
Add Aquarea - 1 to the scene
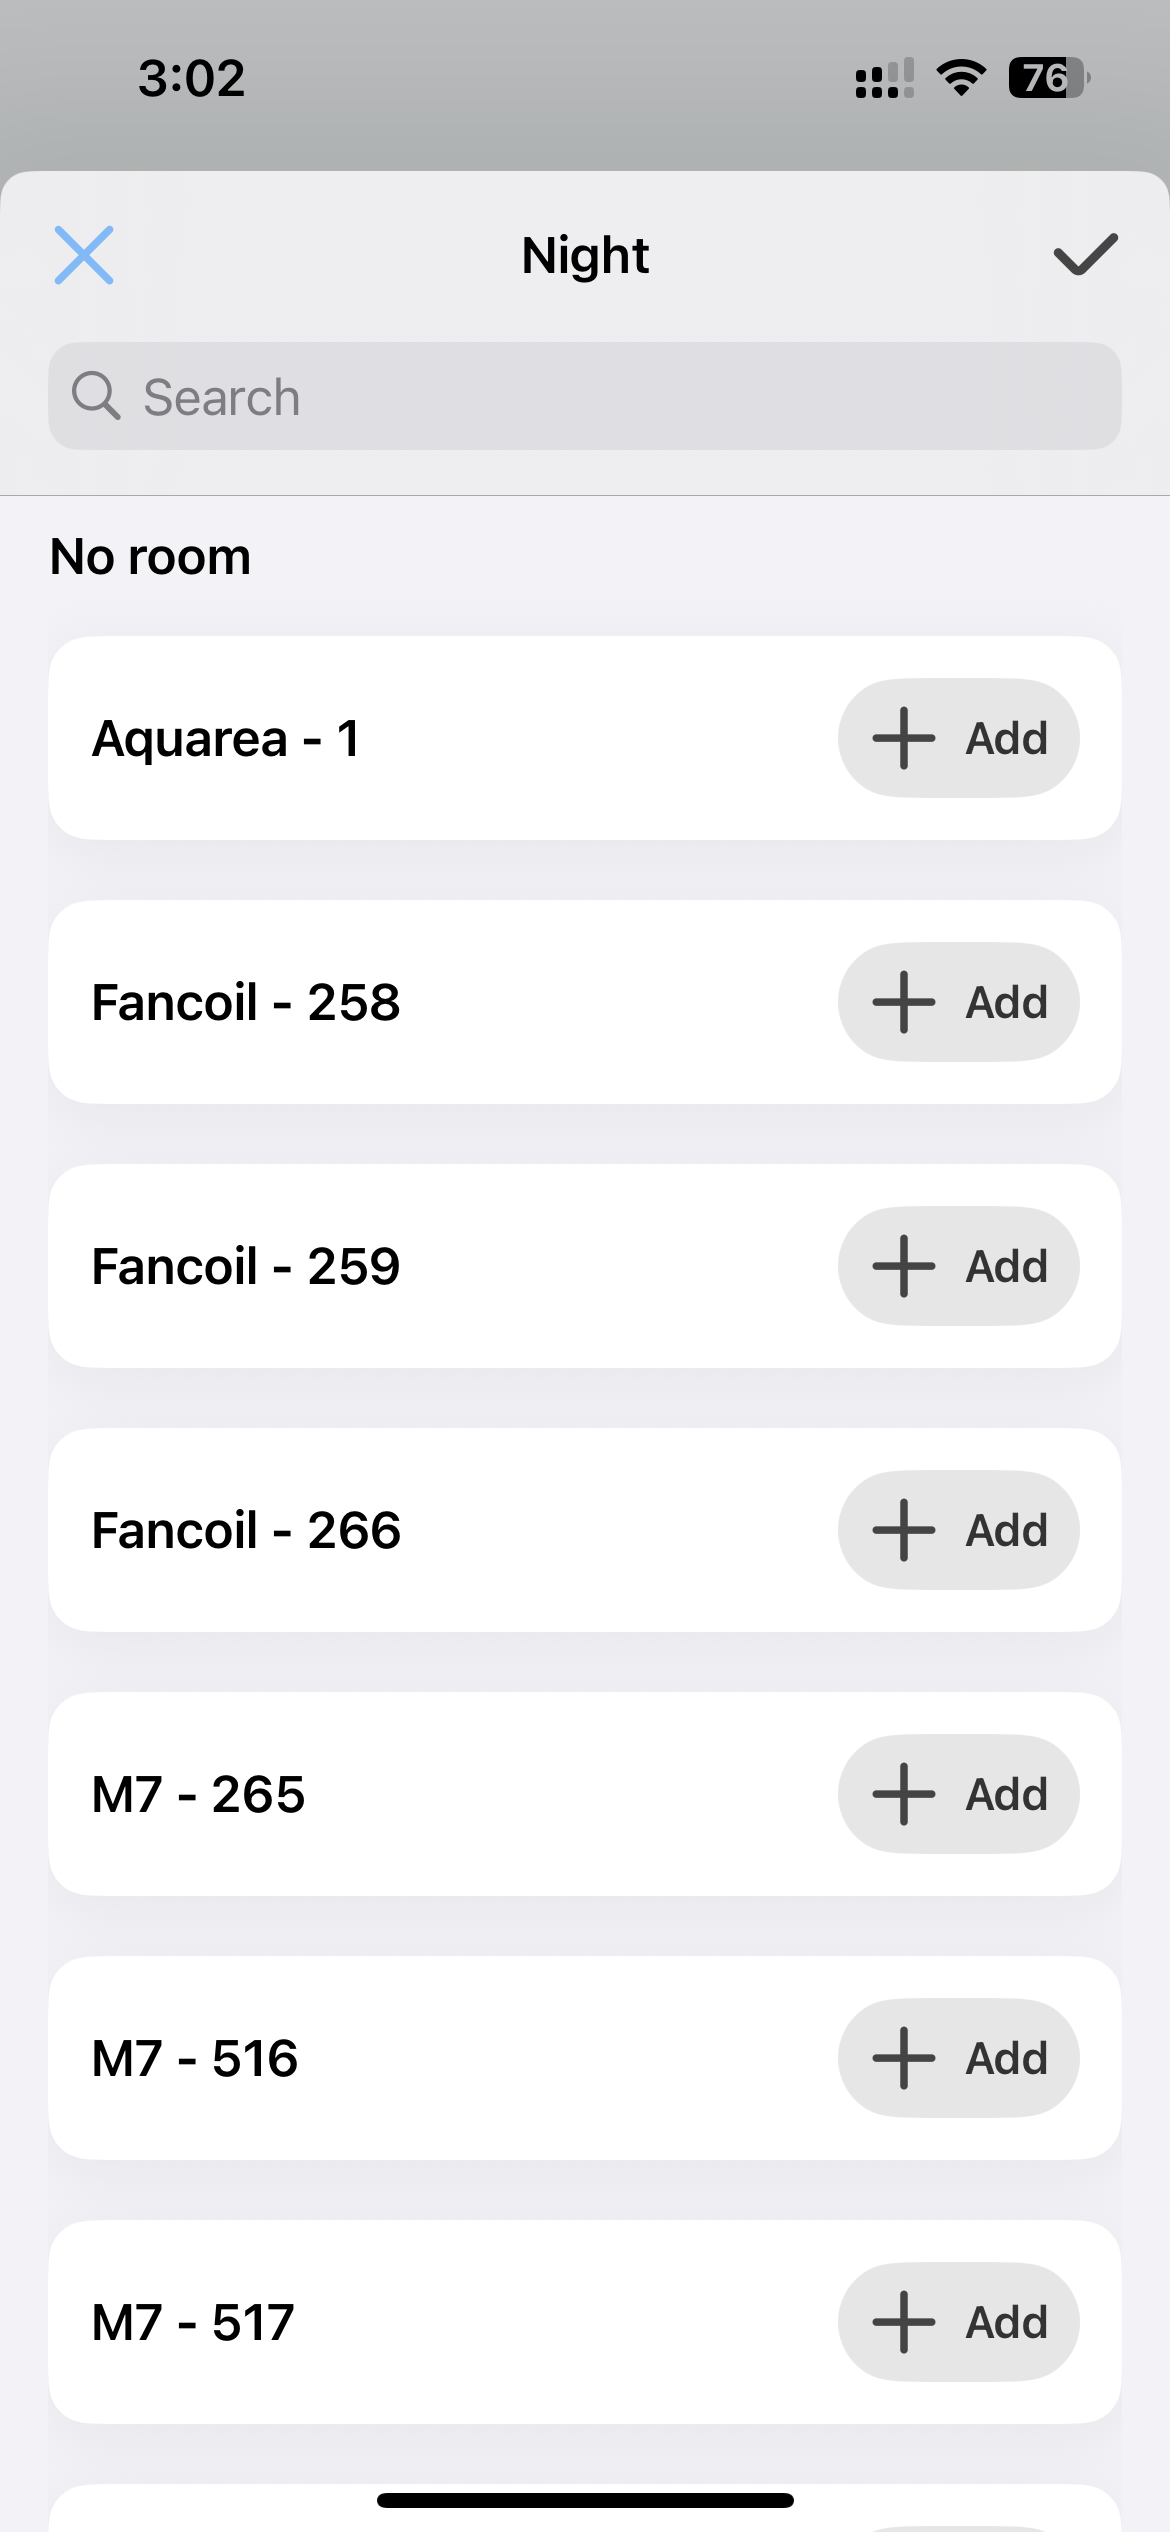pos(958,739)
